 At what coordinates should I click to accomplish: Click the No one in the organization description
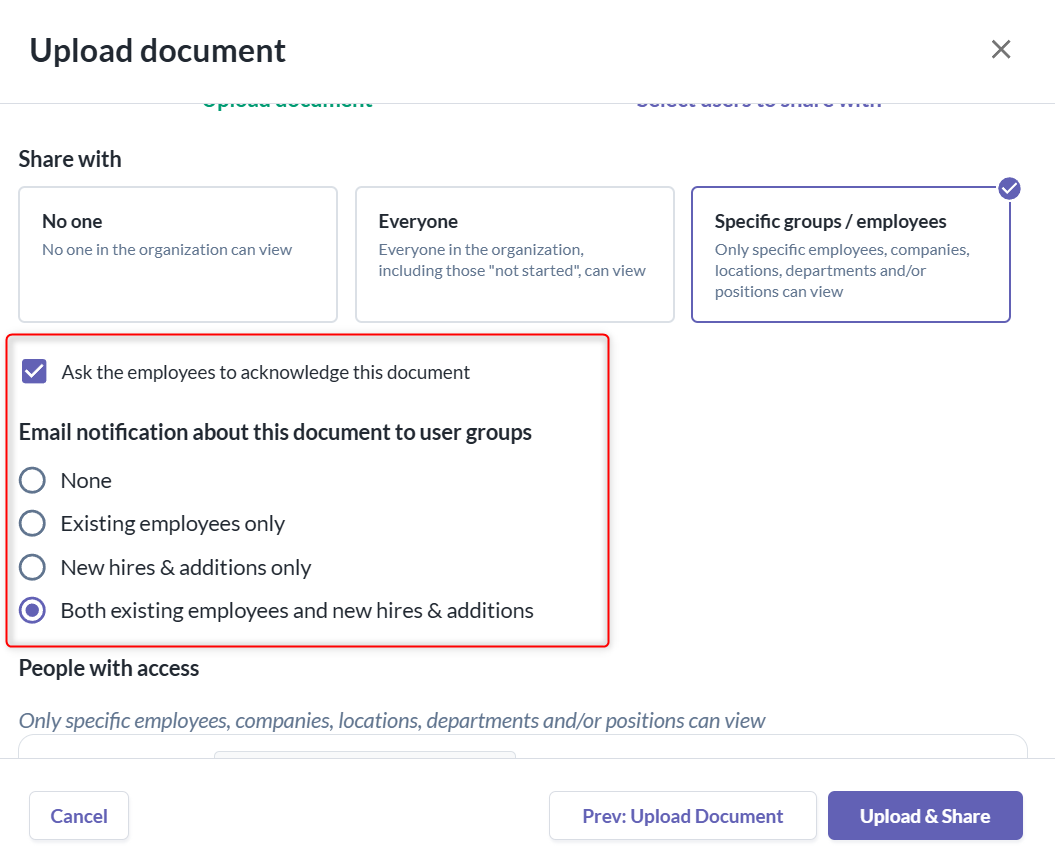167,250
